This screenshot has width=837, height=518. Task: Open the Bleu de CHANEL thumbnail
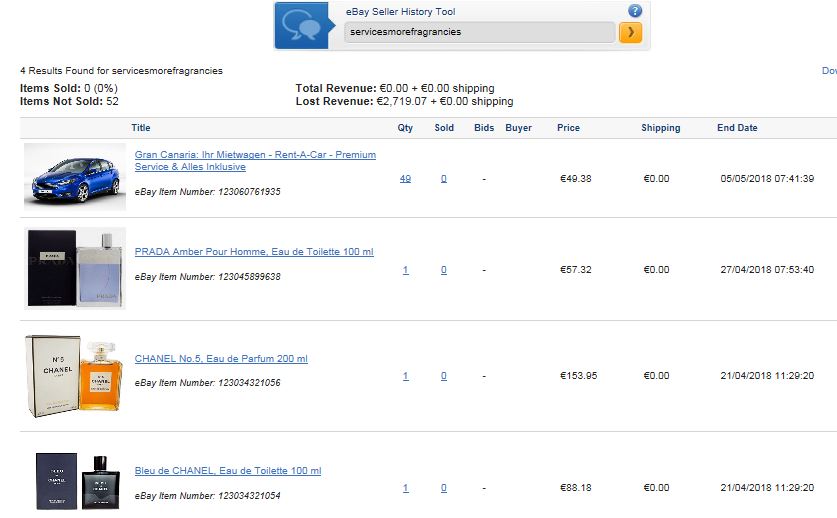click(77, 482)
